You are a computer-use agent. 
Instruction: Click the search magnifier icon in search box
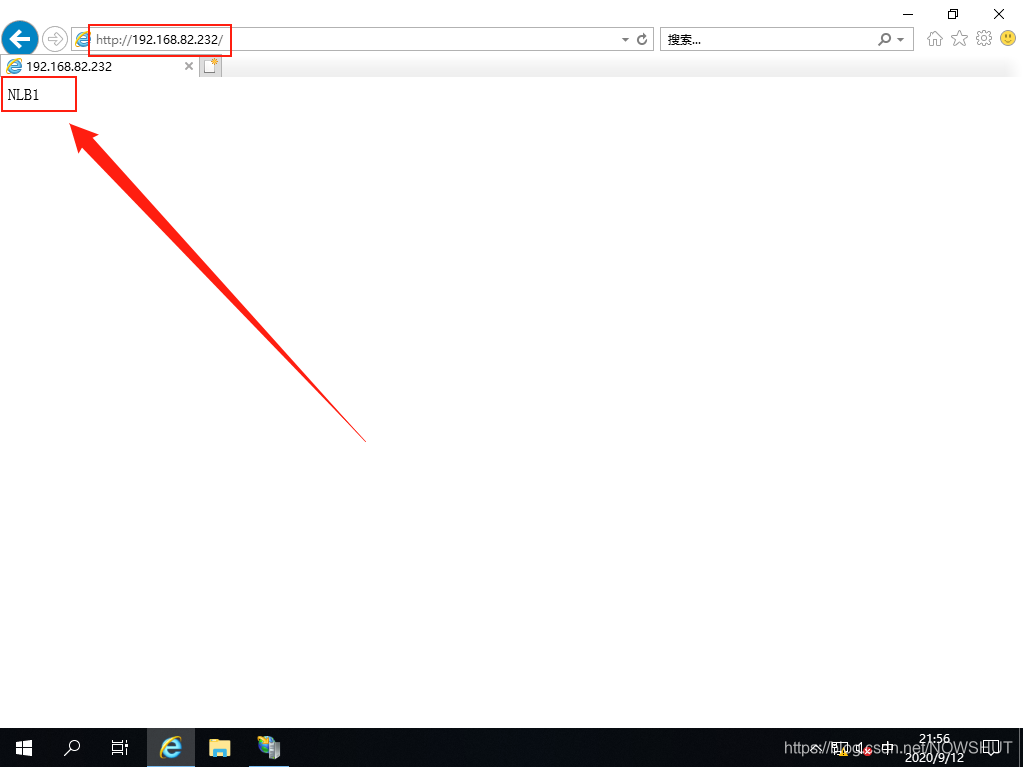884,40
